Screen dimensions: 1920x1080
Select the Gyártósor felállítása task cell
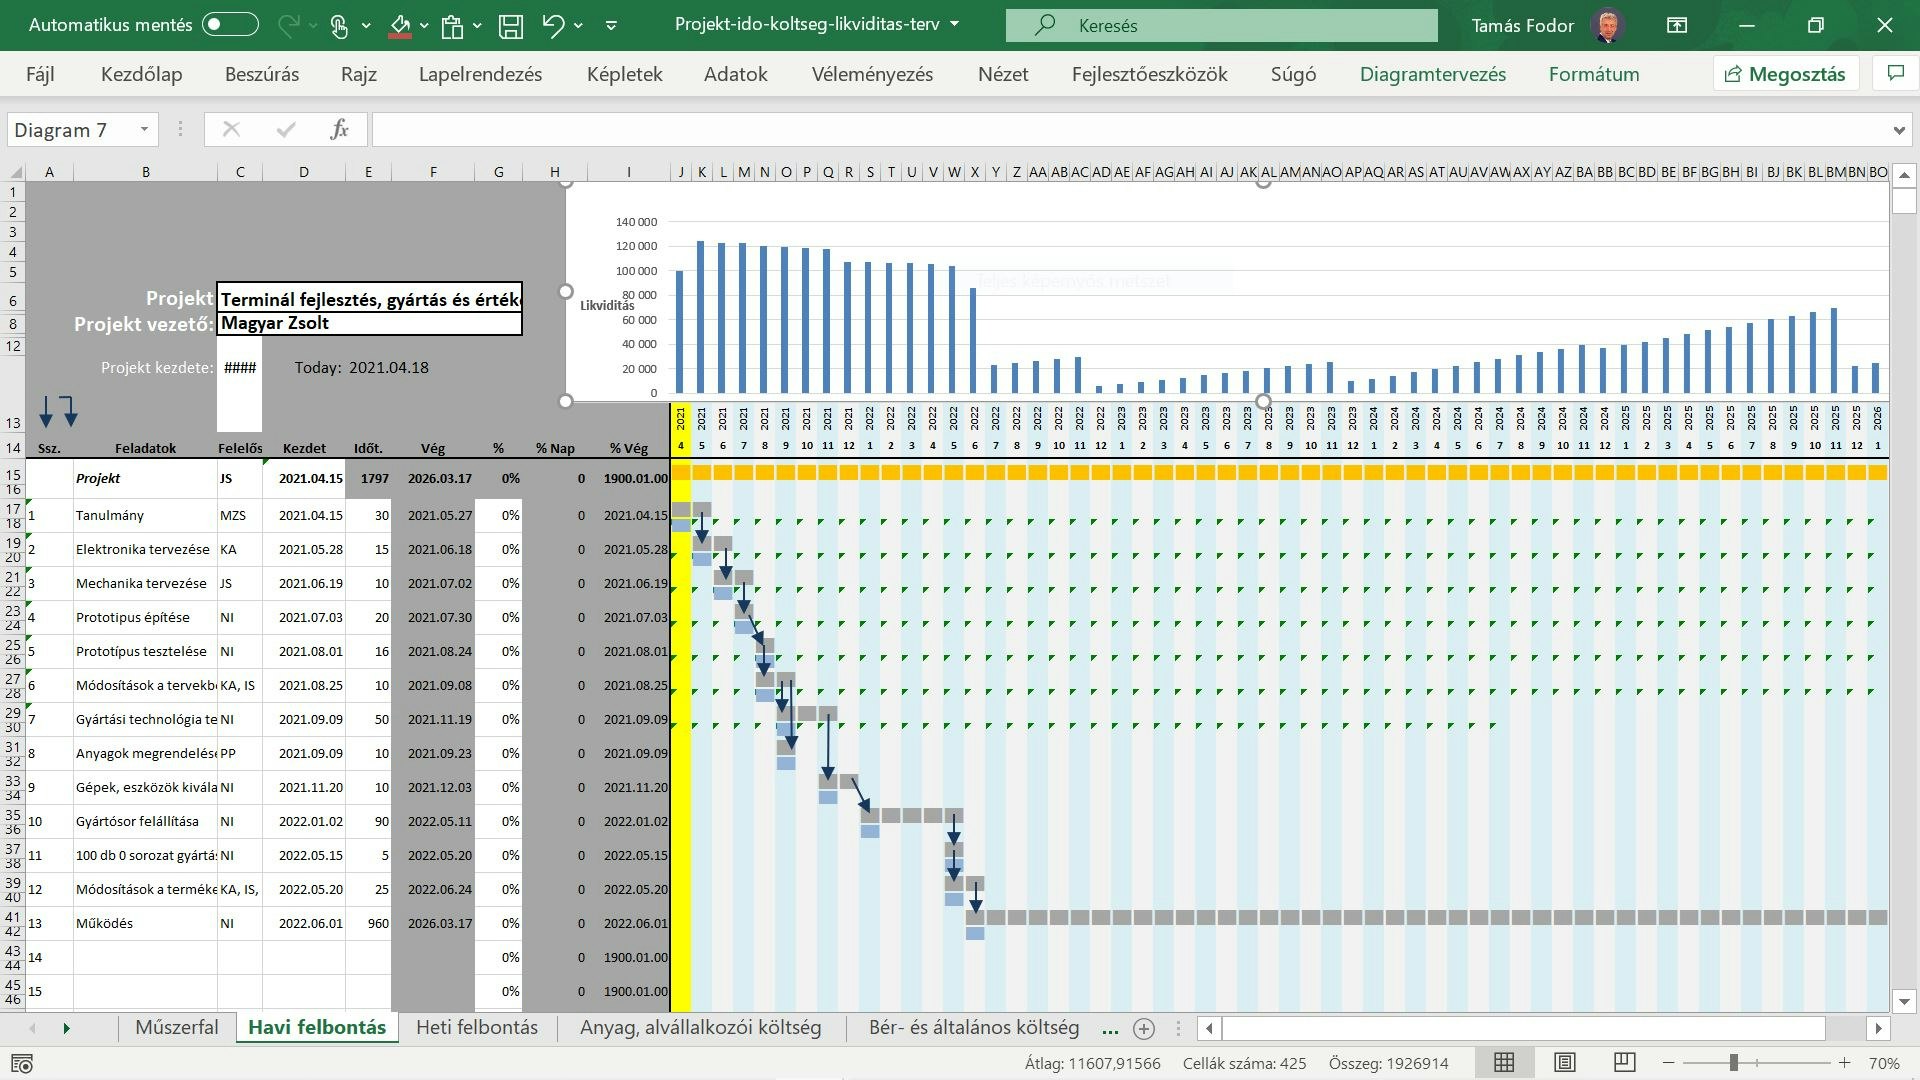click(145, 821)
